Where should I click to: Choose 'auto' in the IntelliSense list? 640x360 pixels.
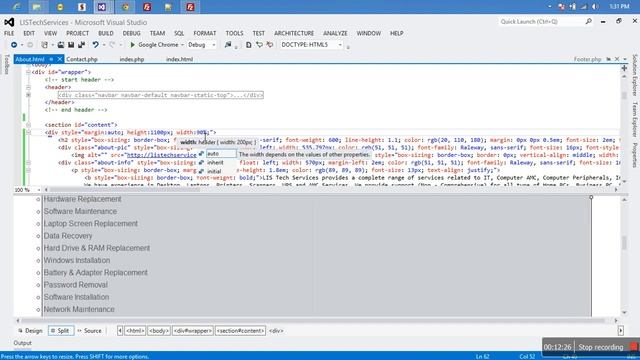pyautogui.click(x=220, y=154)
